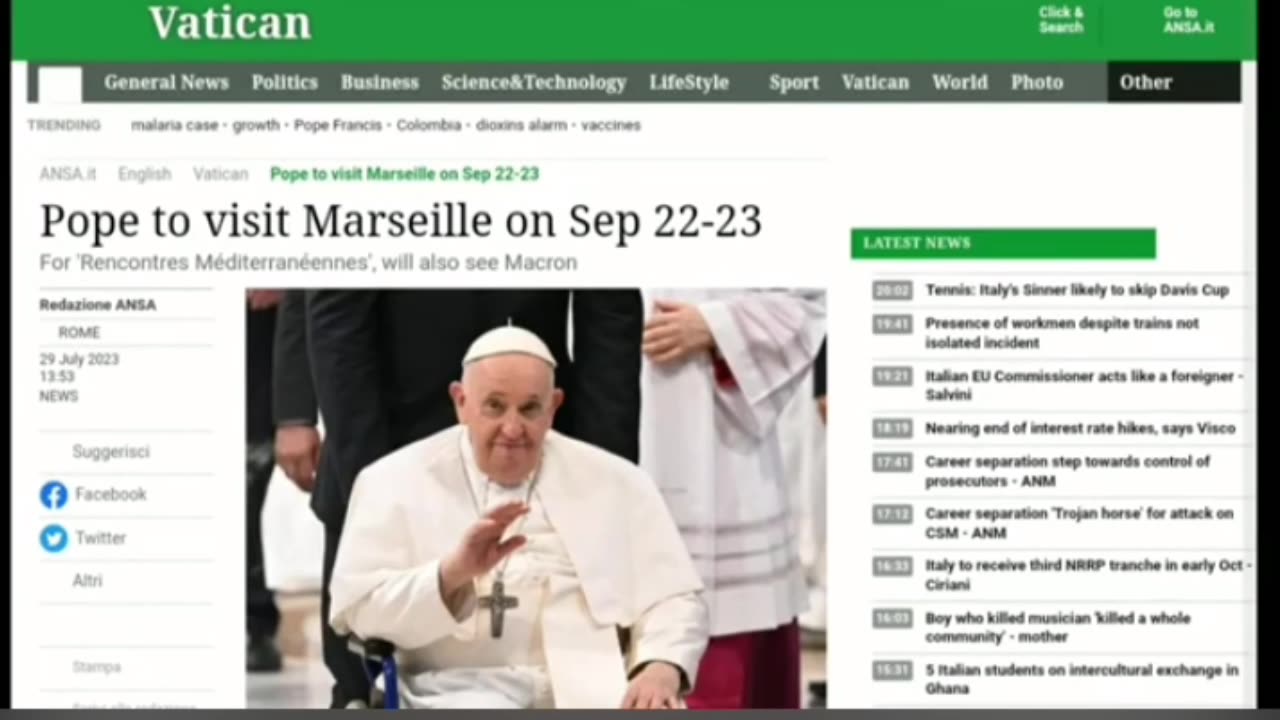Open the Sport menu item

(794, 83)
